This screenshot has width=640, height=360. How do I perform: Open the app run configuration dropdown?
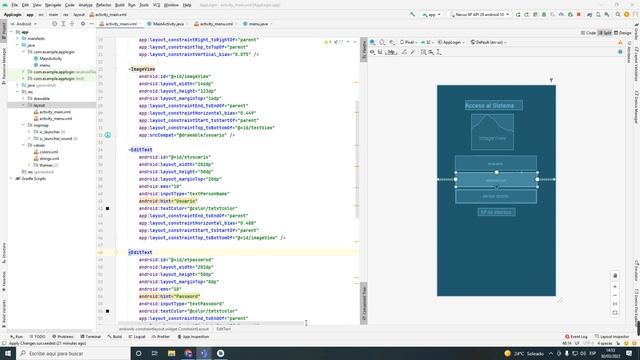click(x=432, y=14)
